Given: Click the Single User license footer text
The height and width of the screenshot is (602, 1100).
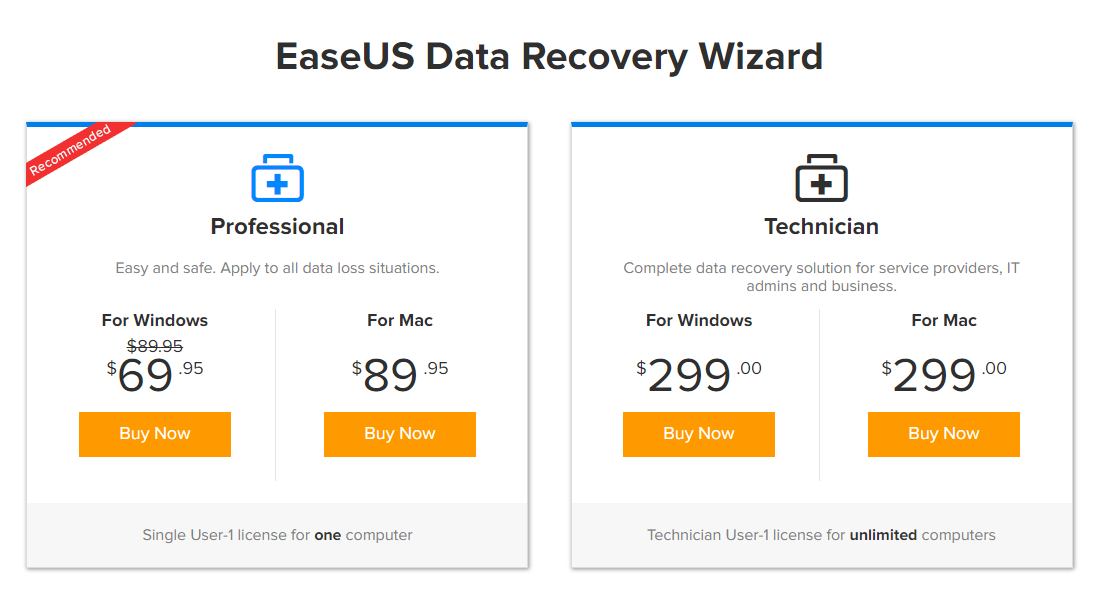Looking at the screenshot, I should (x=277, y=535).
